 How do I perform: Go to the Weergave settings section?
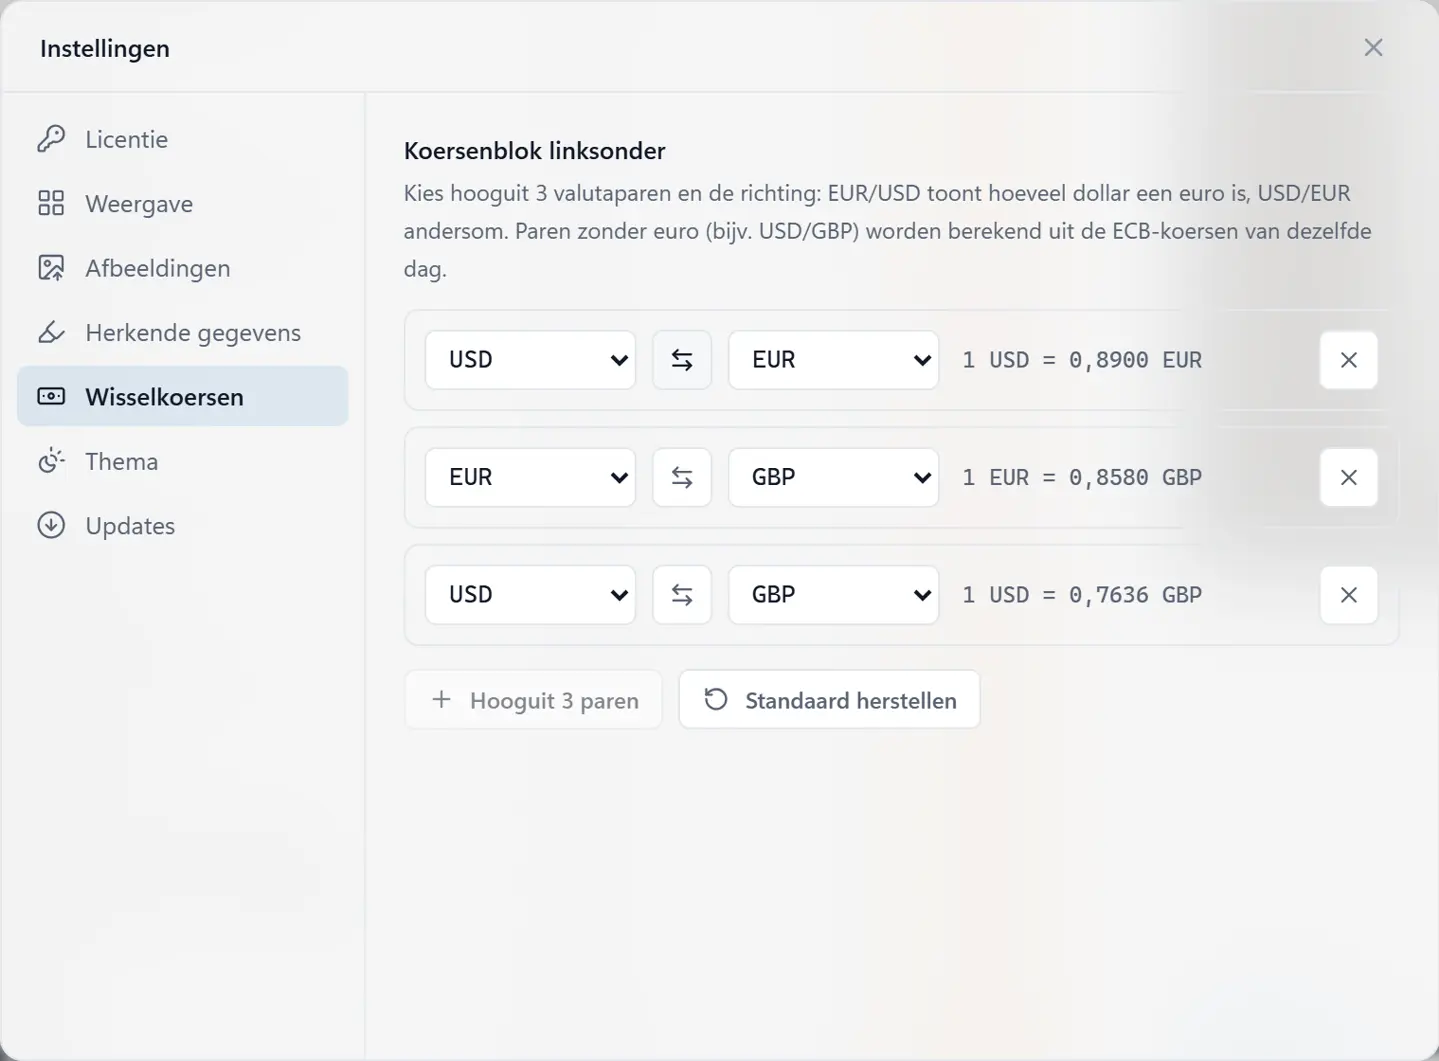click(183, 204)
